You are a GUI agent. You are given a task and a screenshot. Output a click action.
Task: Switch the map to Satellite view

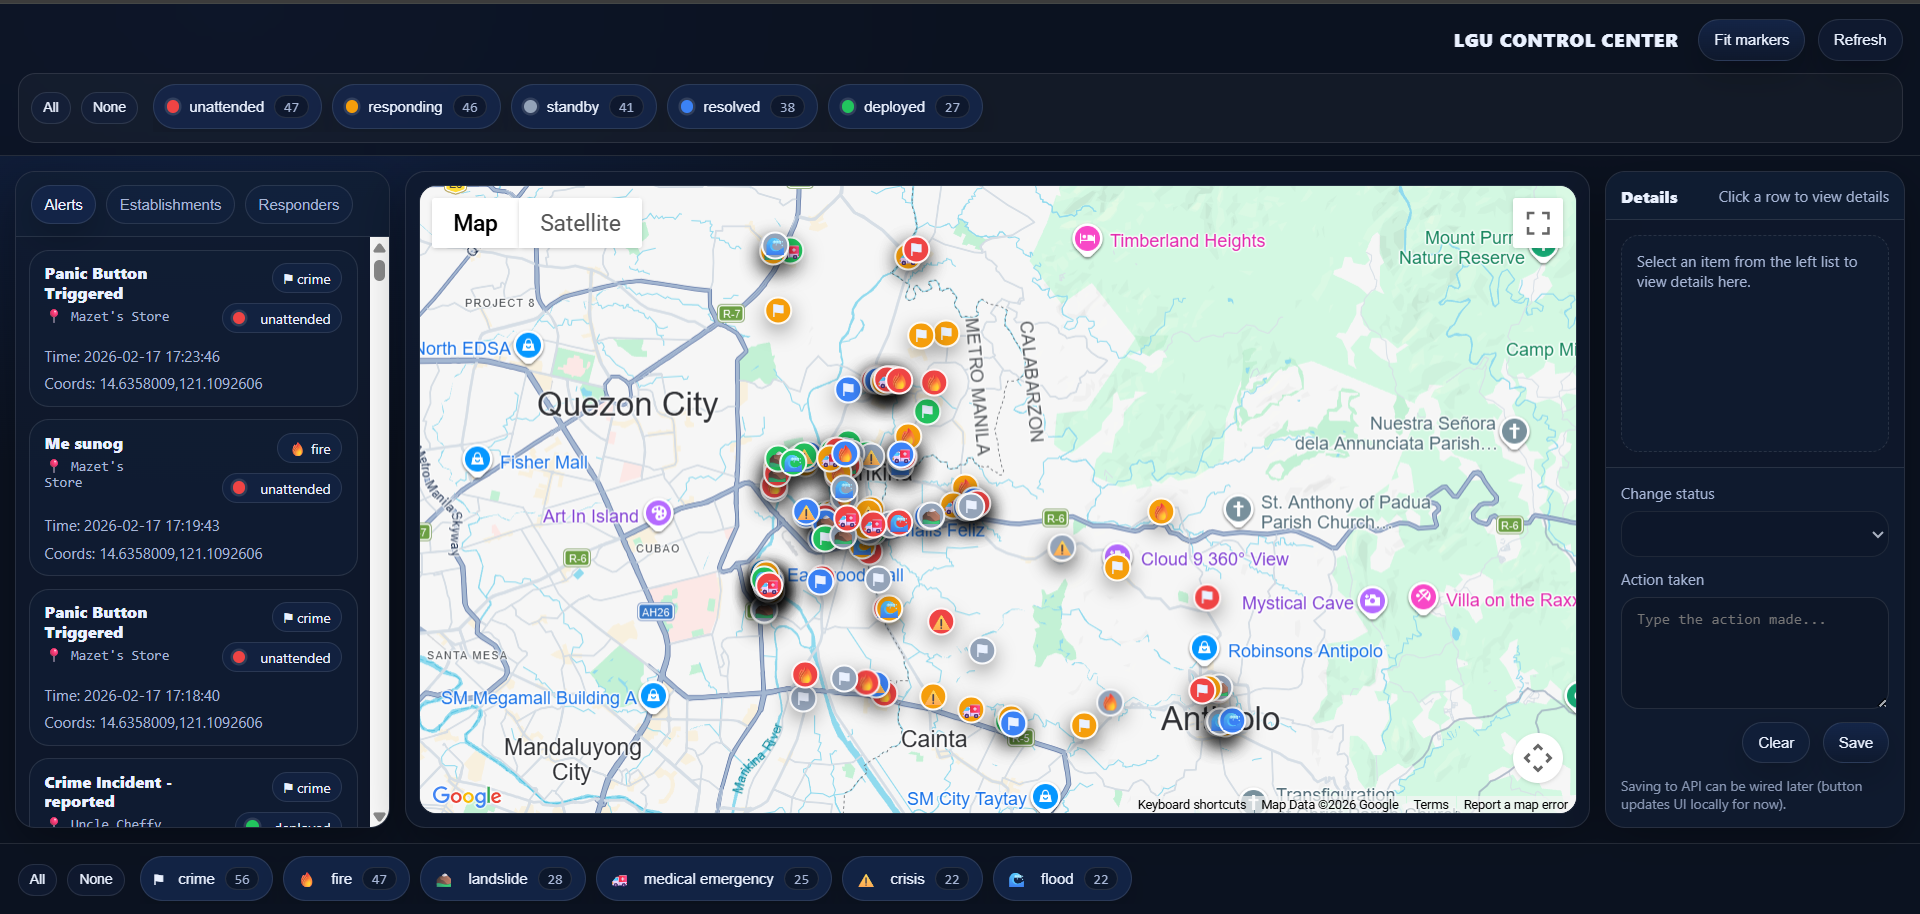click(580, 222)
